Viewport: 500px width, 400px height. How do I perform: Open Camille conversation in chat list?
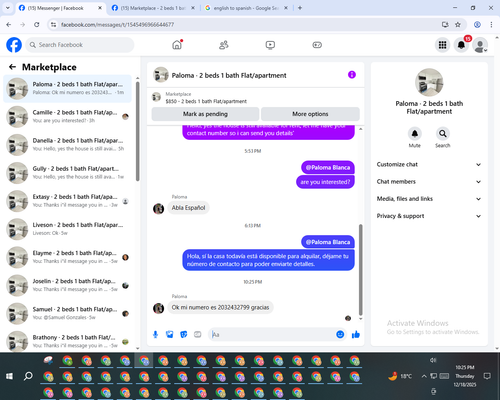click(x=68, y=117)
